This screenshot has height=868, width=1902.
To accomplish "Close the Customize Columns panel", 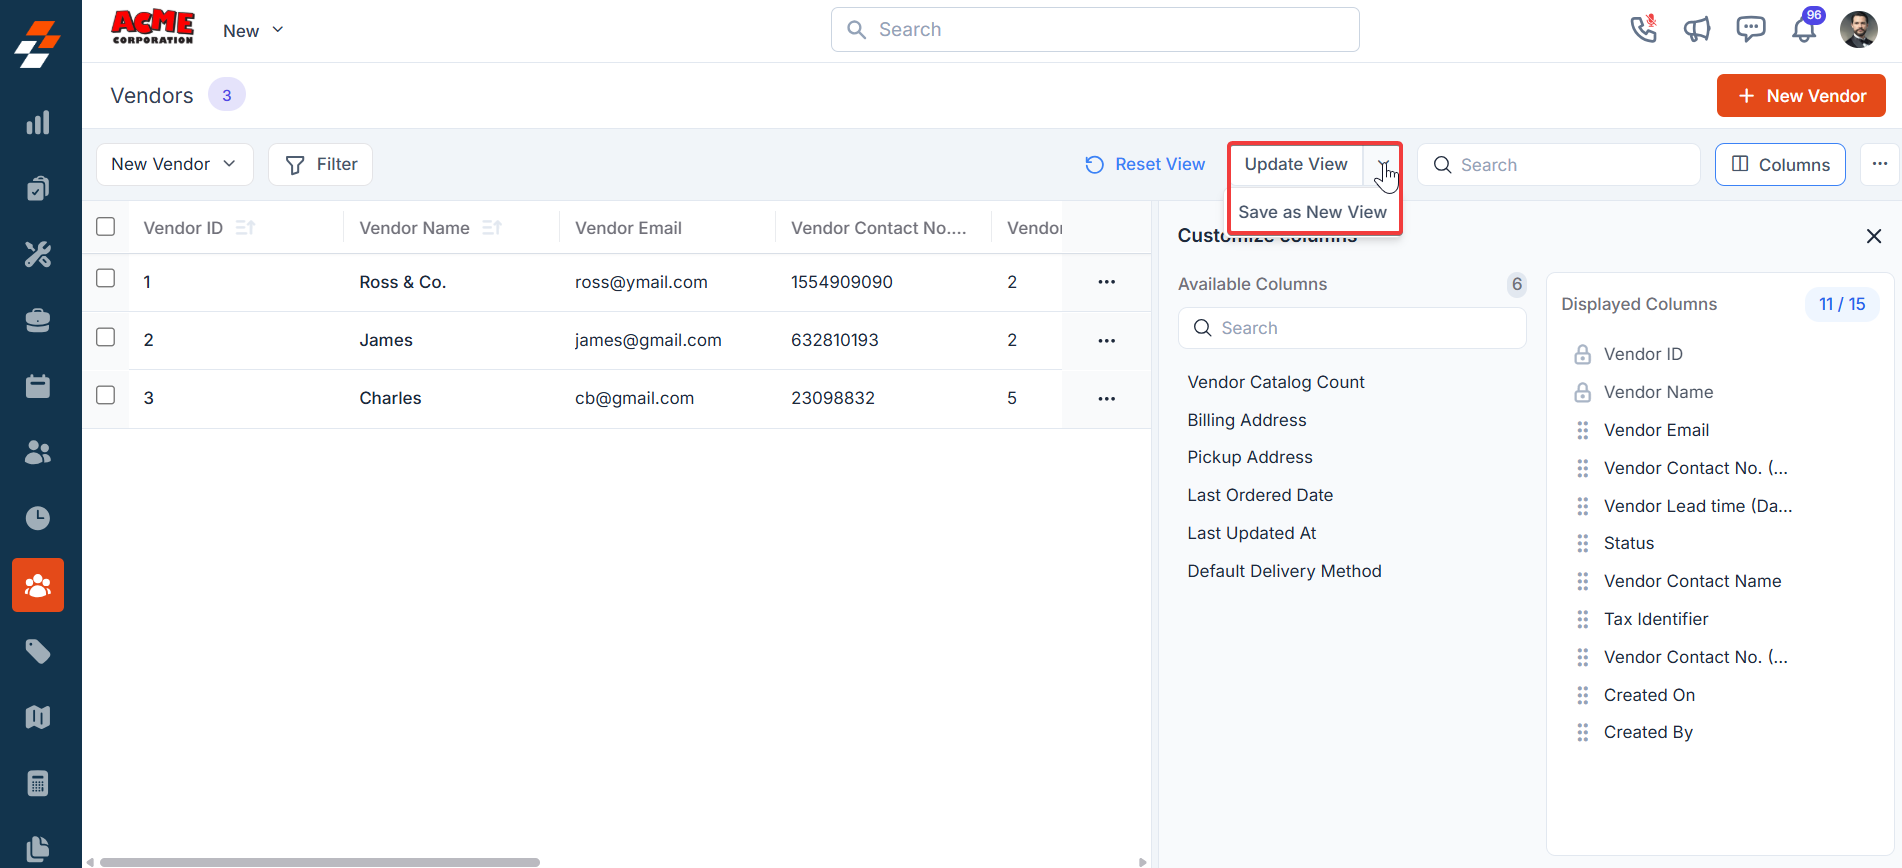I will [1874, 236].
